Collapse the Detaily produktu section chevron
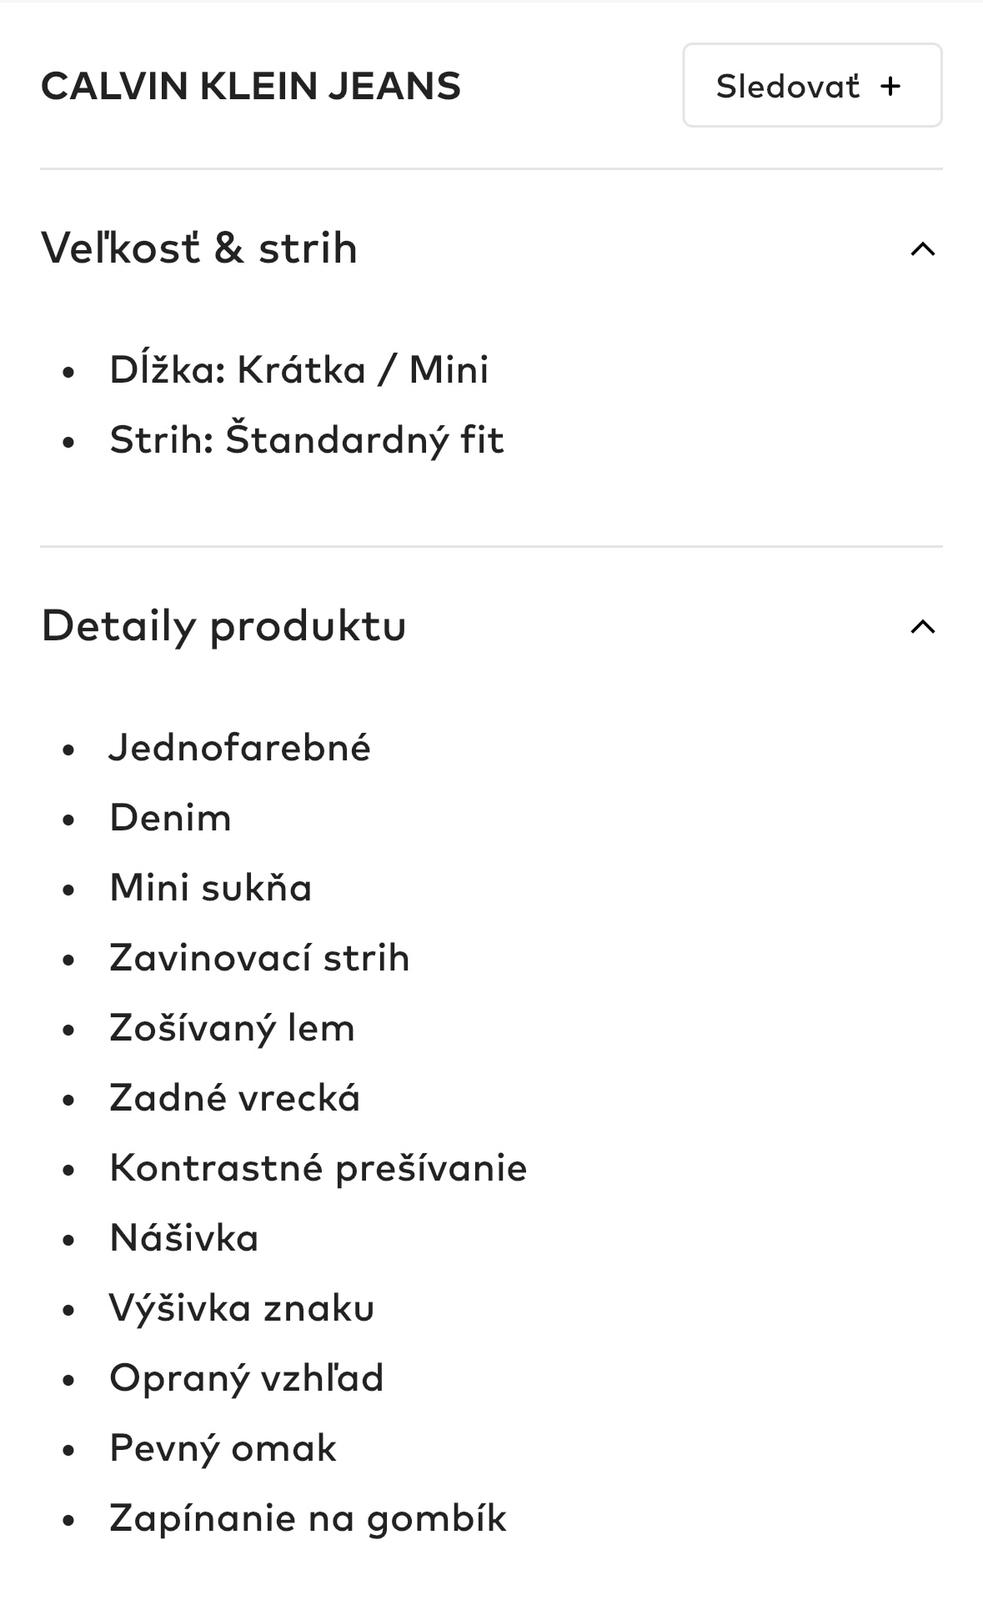This screenshot has width=983, height=1600. [922, 627]
